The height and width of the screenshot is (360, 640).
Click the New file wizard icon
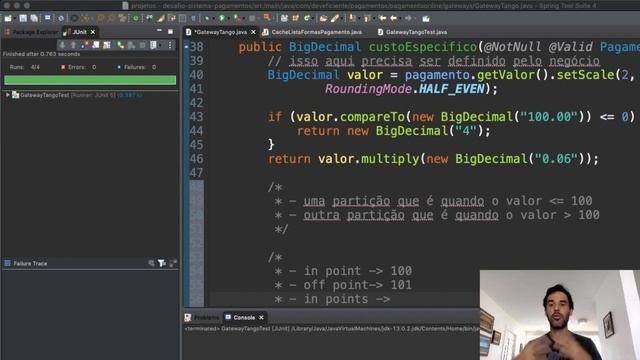pyautogui.click(x=8, y=18)
